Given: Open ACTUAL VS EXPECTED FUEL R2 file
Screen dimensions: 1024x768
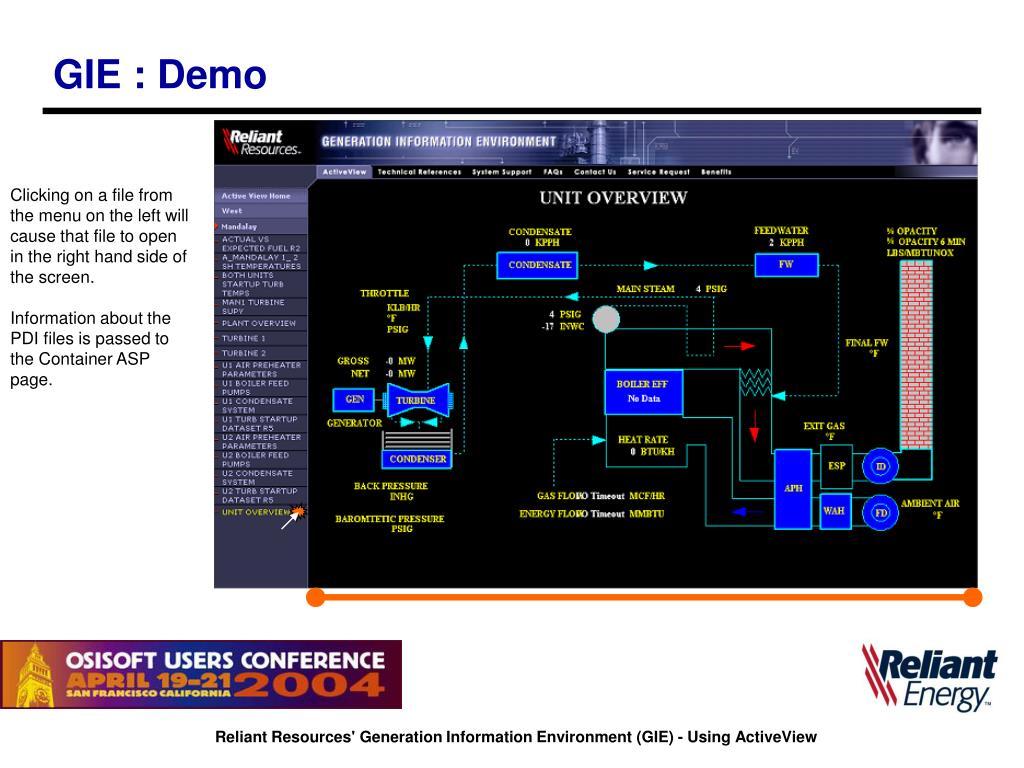Looking at the screenshot, I should point(261,244).
